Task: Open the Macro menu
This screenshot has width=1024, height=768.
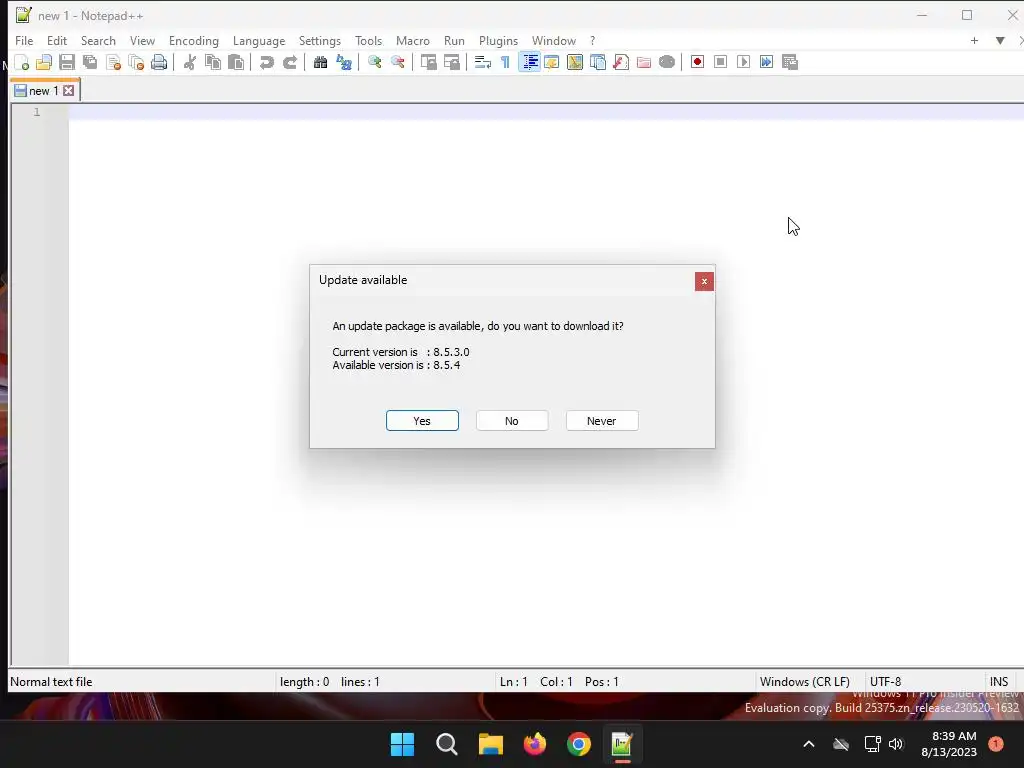Action: [x=413, y=40]
